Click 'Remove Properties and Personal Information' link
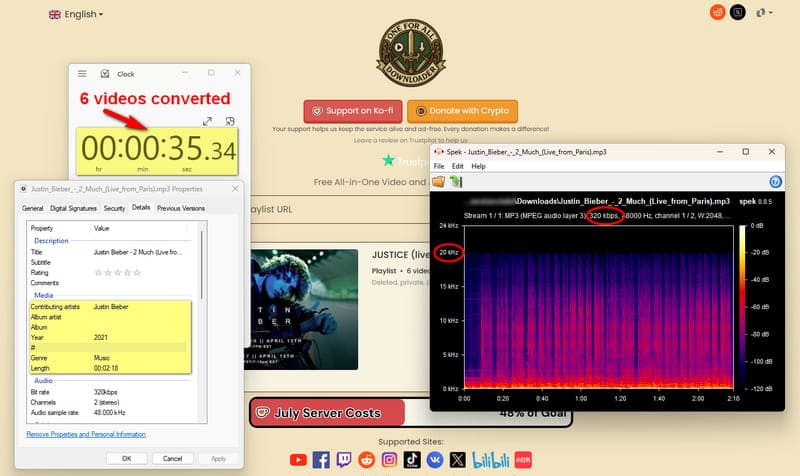Viewport: 800px width, 476px height. (86, 434)
